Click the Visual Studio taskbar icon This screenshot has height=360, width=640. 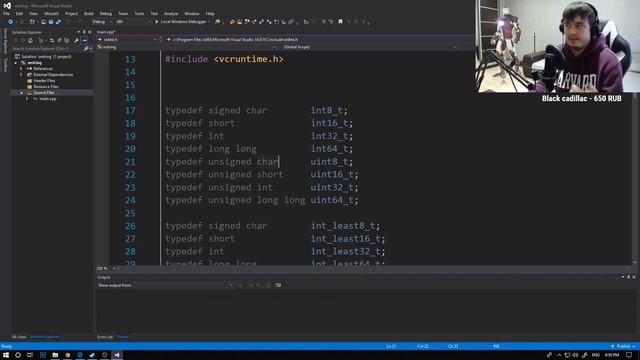[x=117, y=355]
